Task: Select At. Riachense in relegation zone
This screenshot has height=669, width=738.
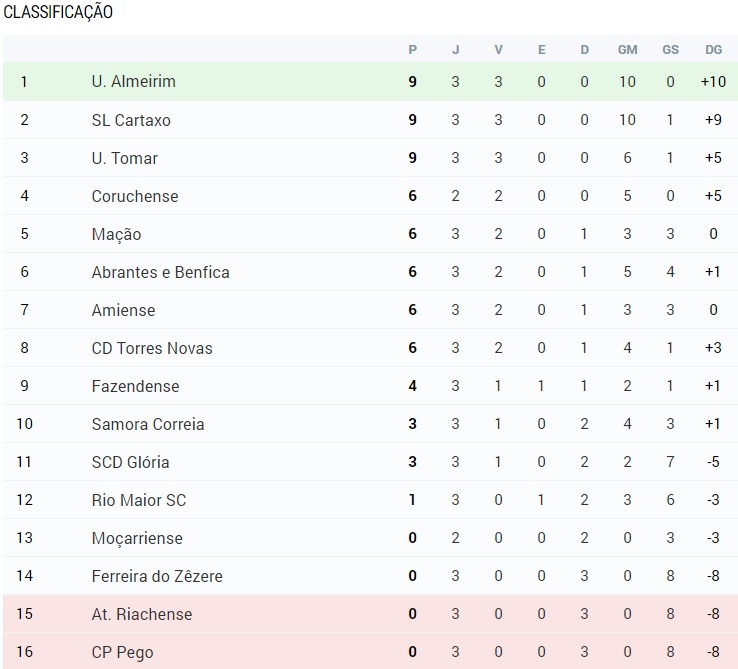Action: [x=142, y=614]
